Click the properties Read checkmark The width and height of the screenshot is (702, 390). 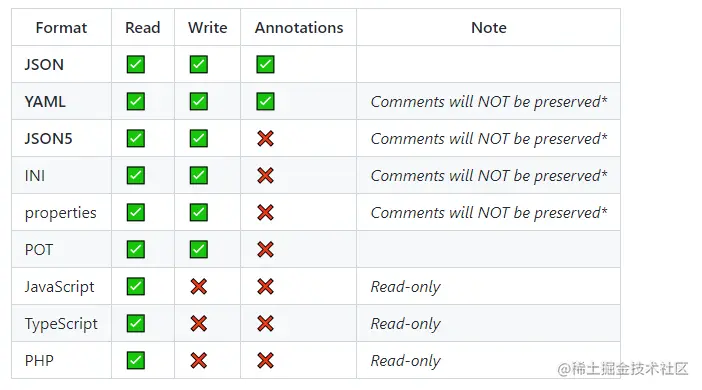point(136,212)
